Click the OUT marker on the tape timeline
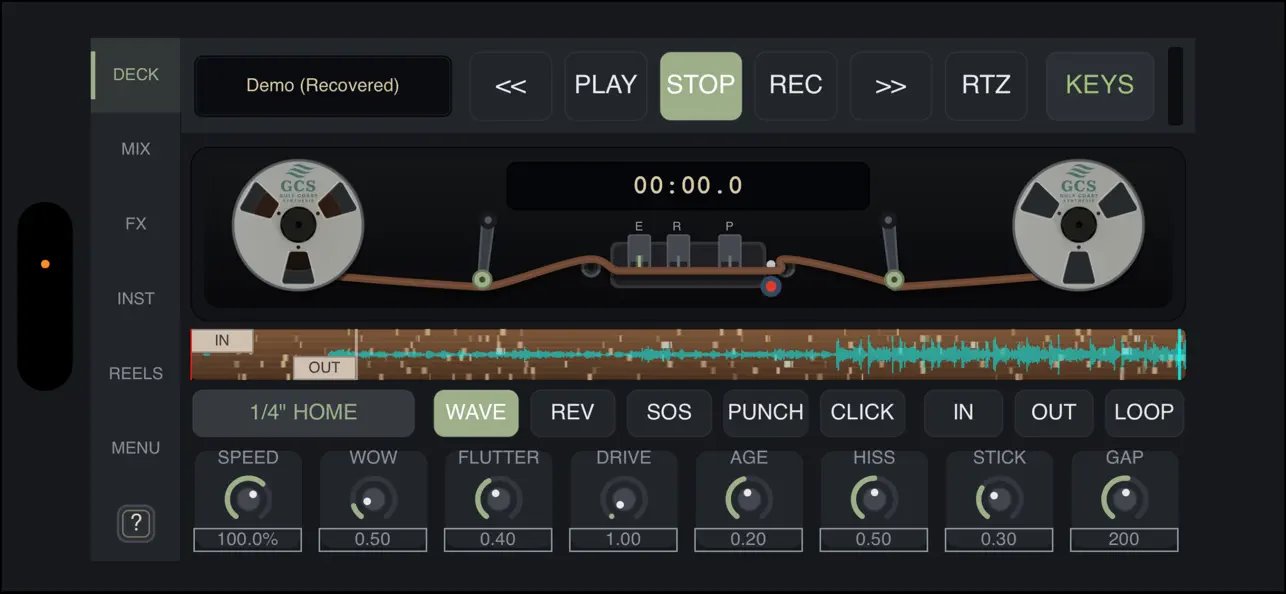The height and width of the screenshot is (594, 1286). [x=324, y=368]
